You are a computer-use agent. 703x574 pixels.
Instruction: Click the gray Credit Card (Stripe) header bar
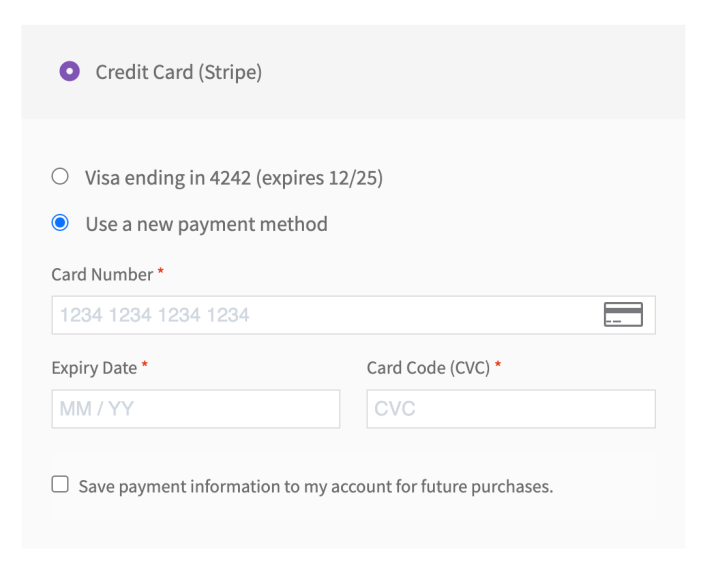353,72
